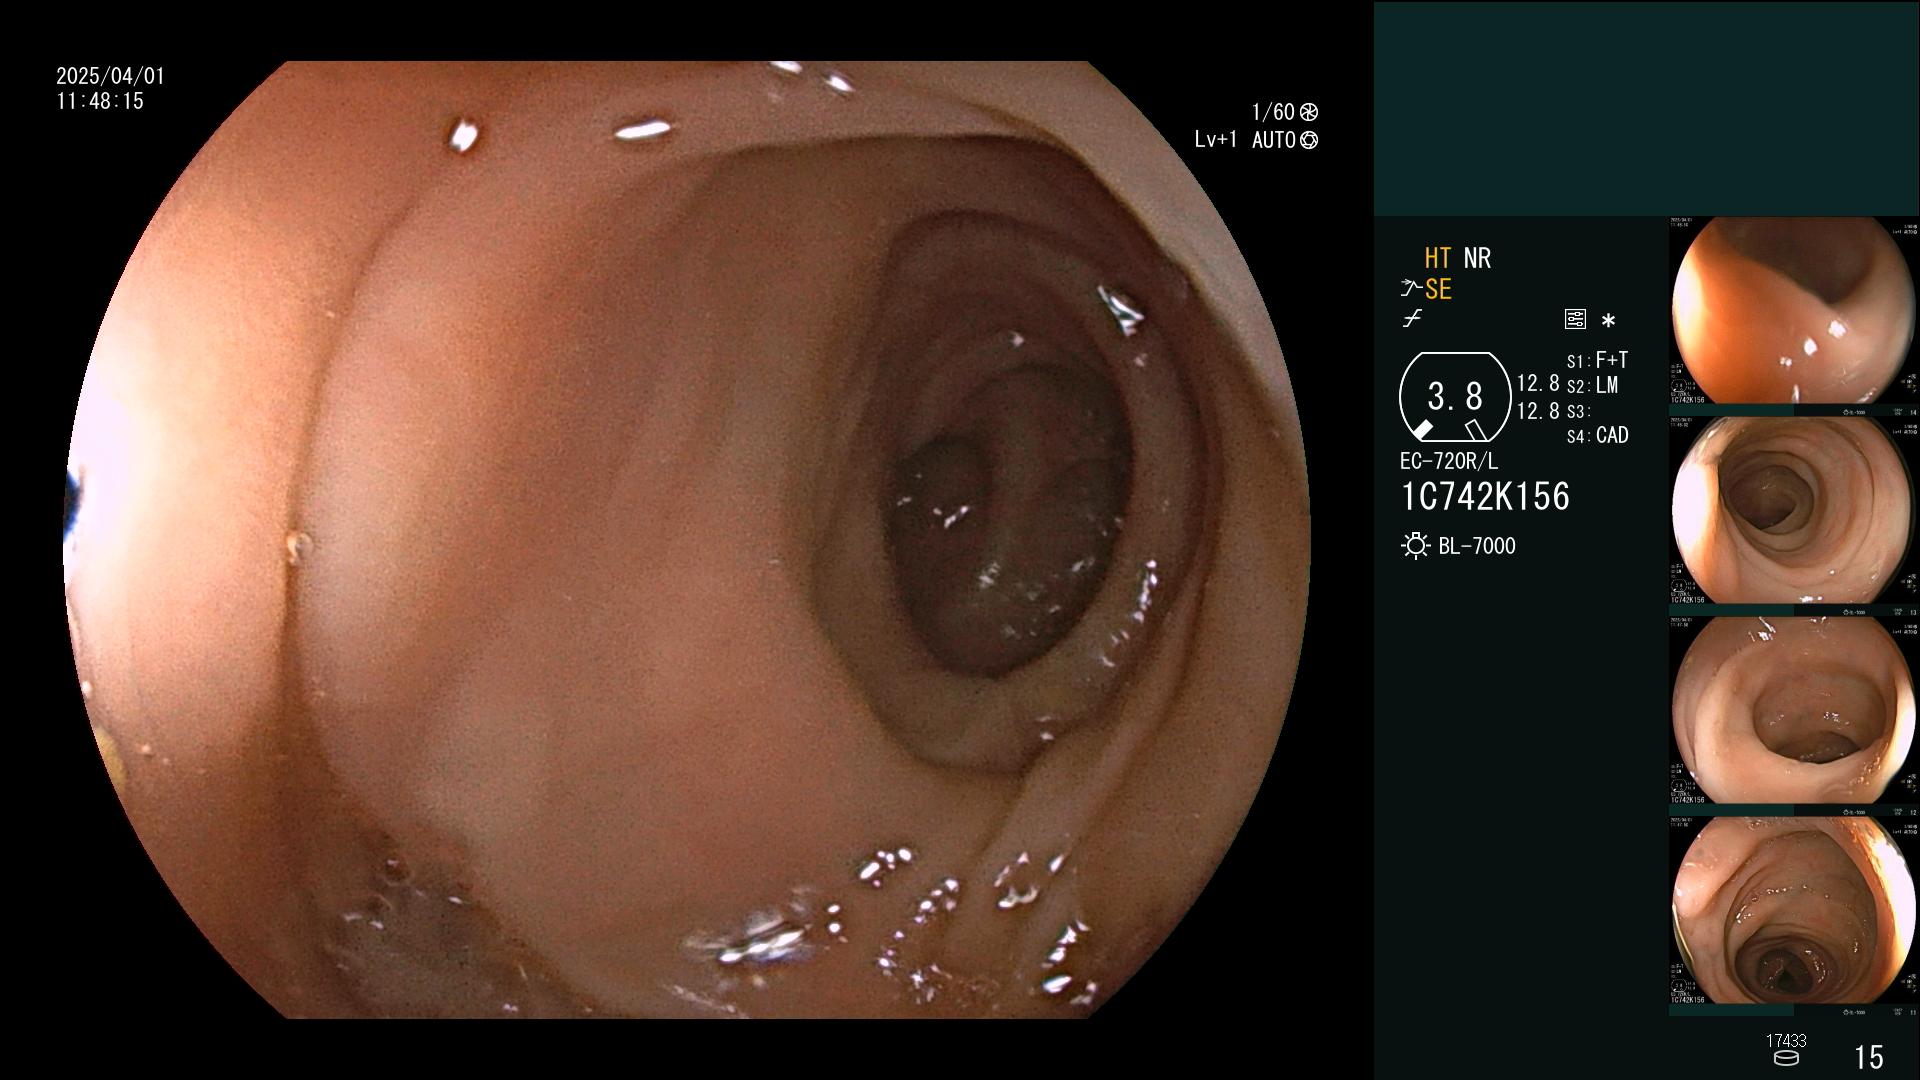Click the image counter 15
The width and height of the screenshot is (1920, 1080).
[1868, 1057]
